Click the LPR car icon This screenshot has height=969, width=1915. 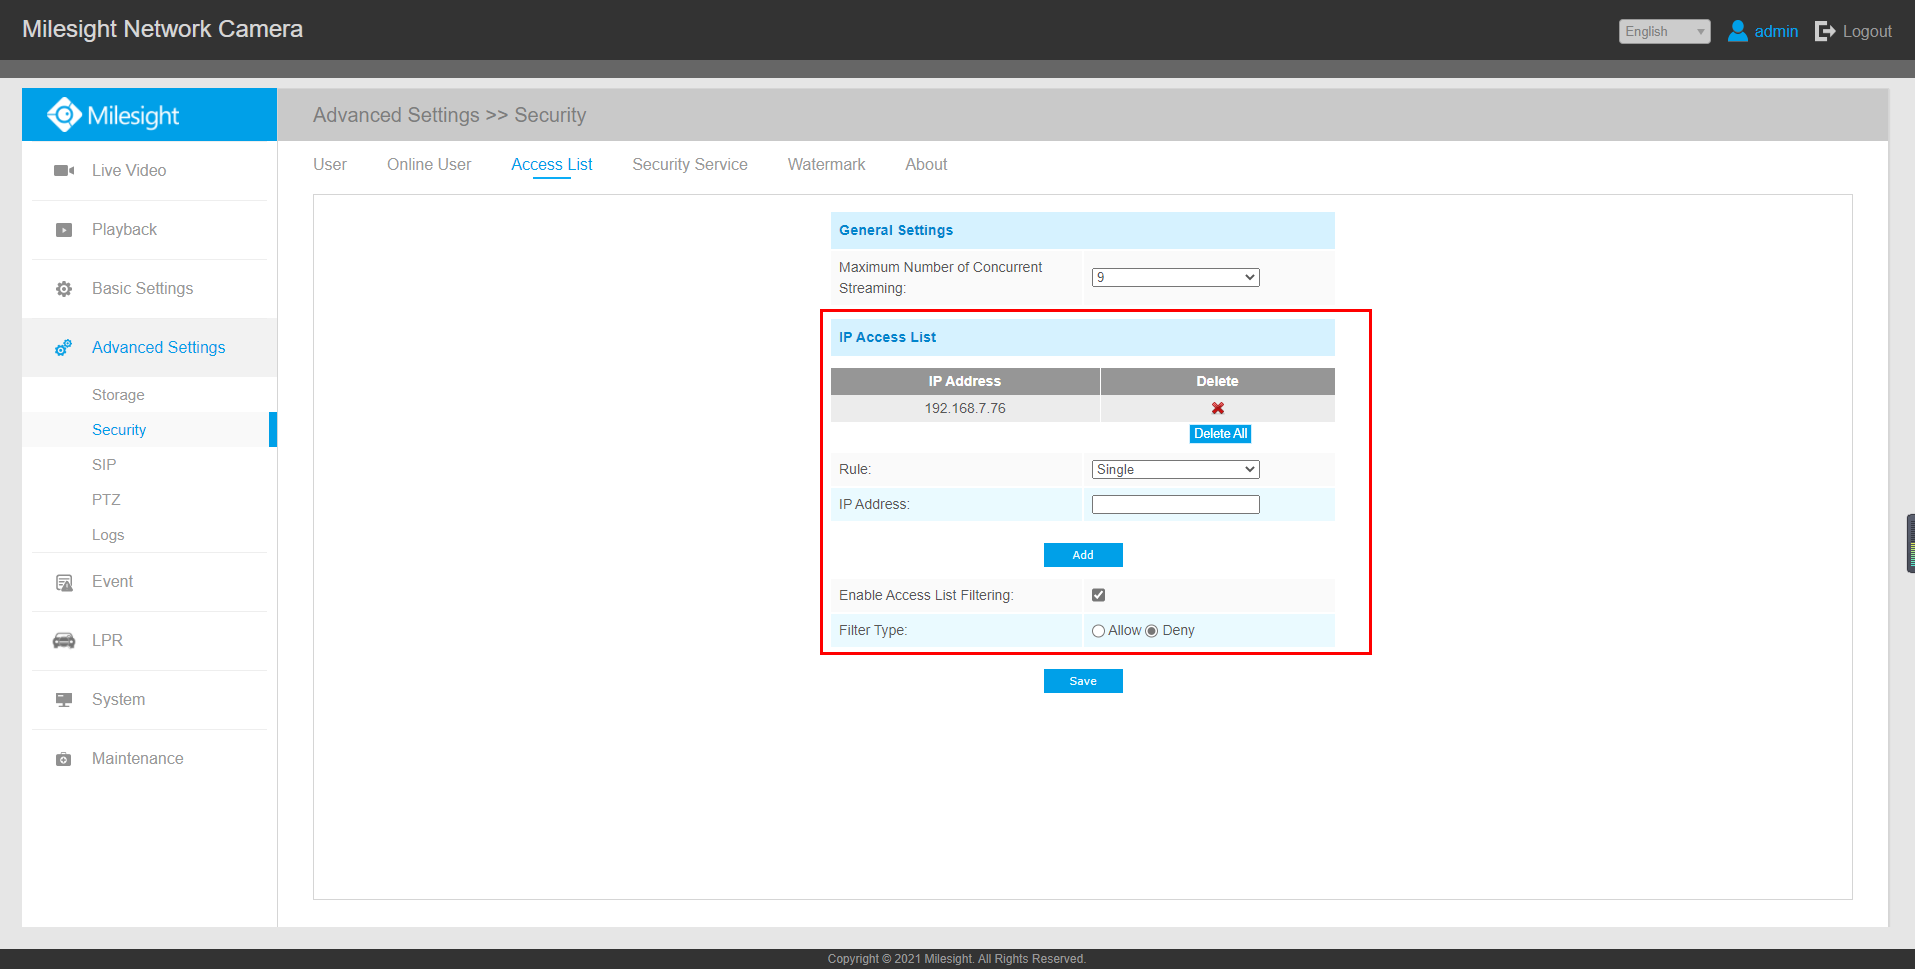pos(64,641)
